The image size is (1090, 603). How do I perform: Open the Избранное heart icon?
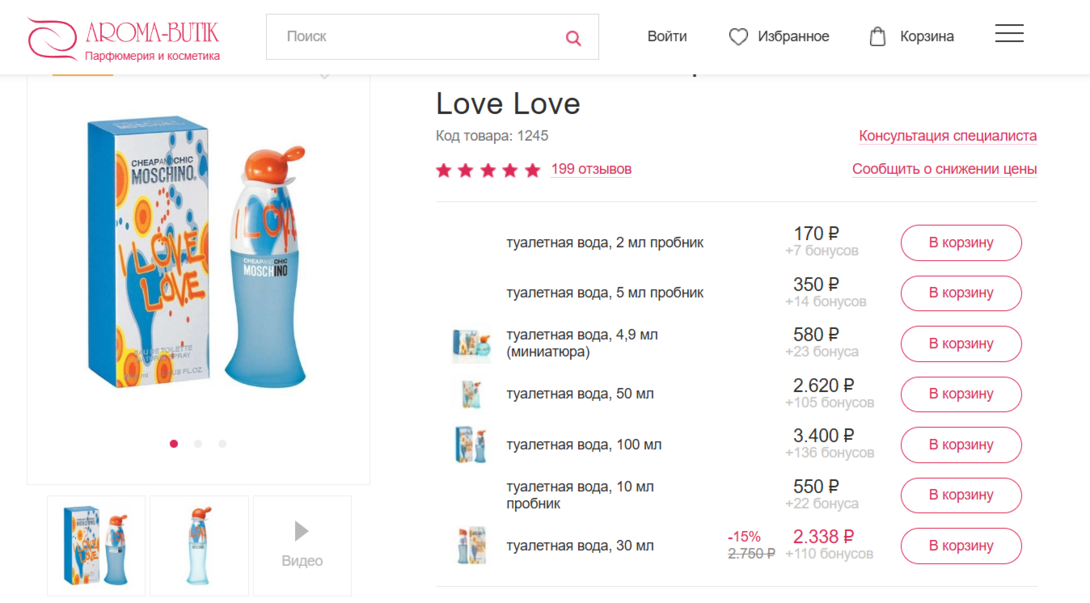(738, 37)
